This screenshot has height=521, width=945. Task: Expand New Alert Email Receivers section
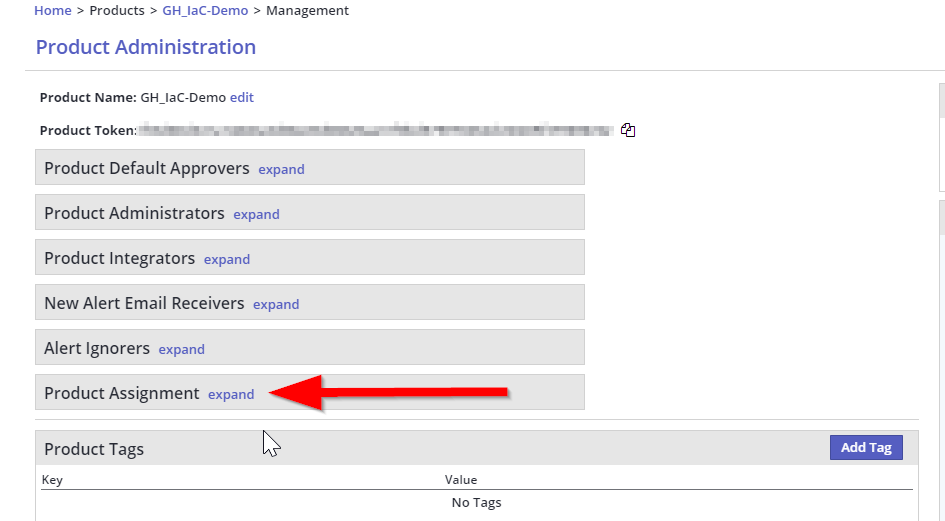276,305
